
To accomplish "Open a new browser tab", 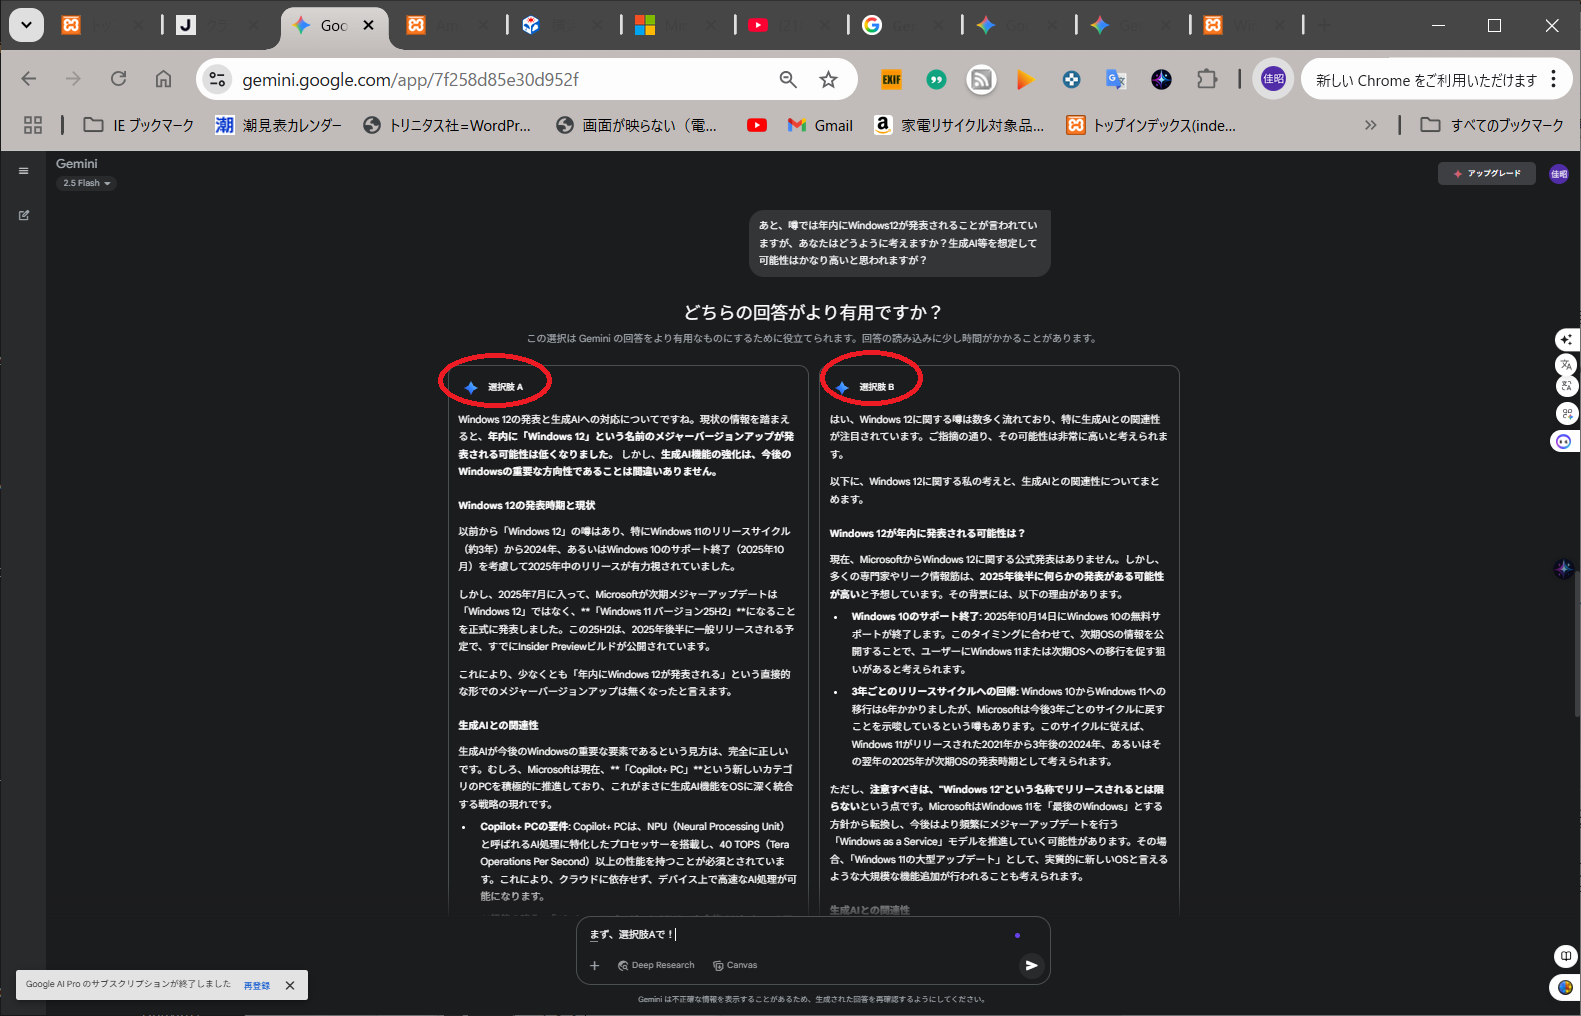I will click(x=1325, y=25).
